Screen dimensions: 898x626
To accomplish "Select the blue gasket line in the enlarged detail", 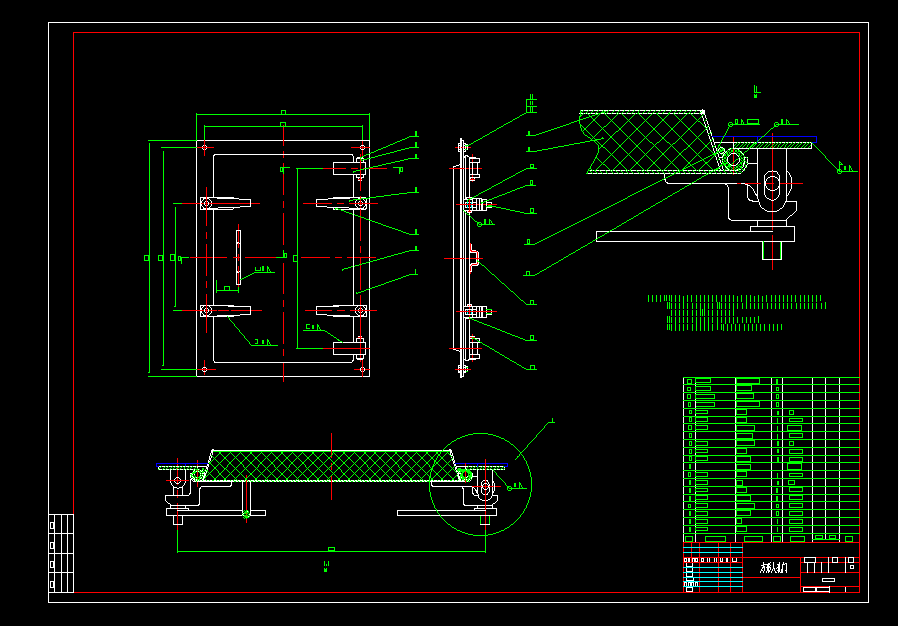I will click(x=764, y=139).
